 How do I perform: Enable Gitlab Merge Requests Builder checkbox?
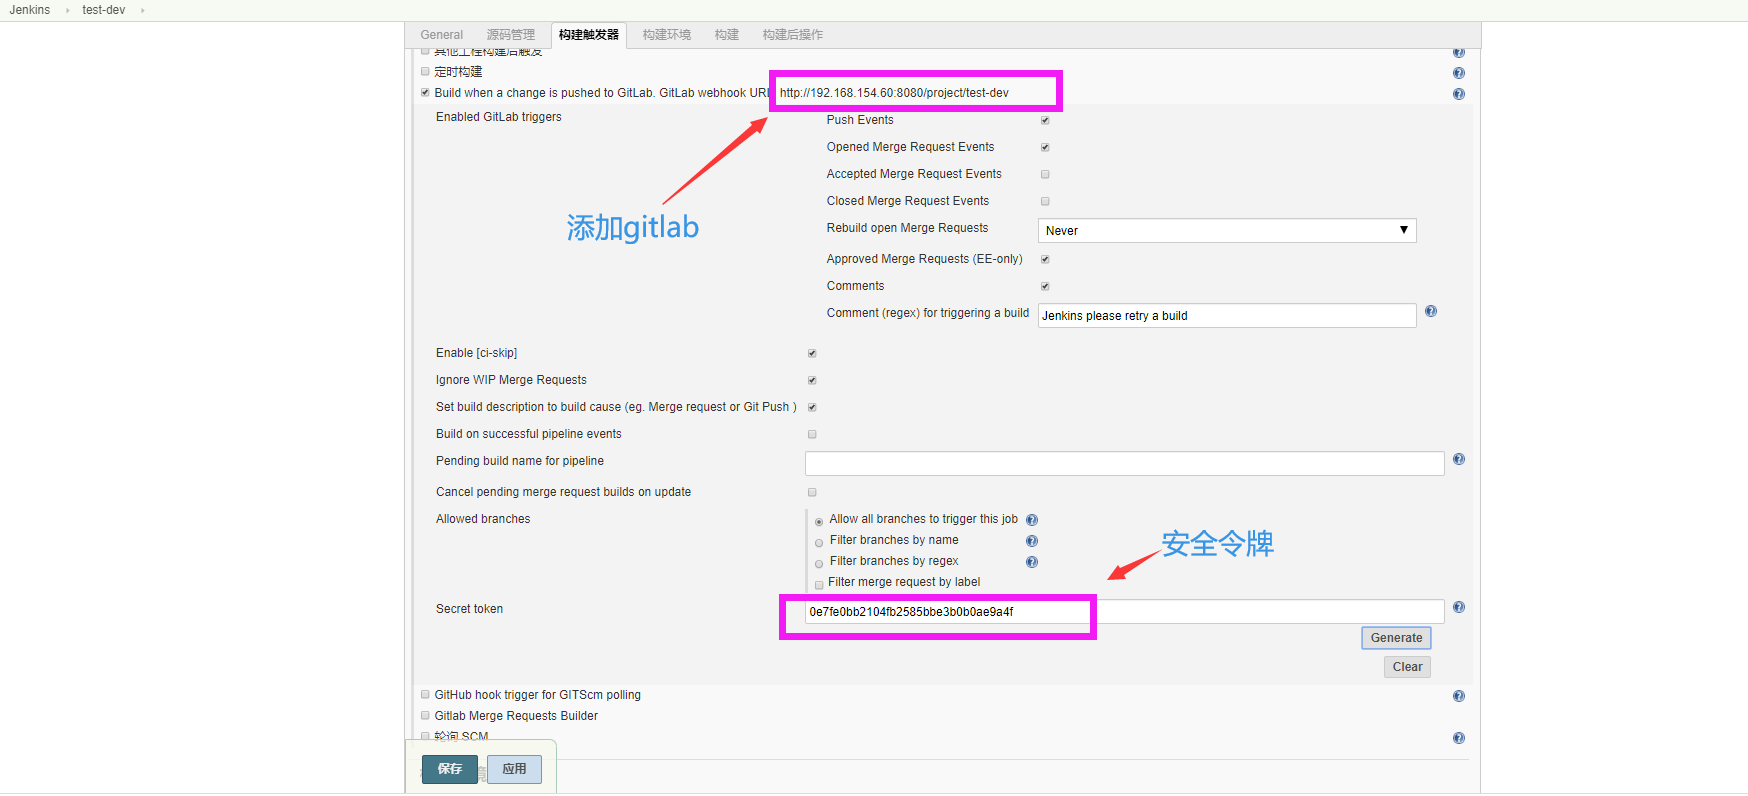click(425, 715)
